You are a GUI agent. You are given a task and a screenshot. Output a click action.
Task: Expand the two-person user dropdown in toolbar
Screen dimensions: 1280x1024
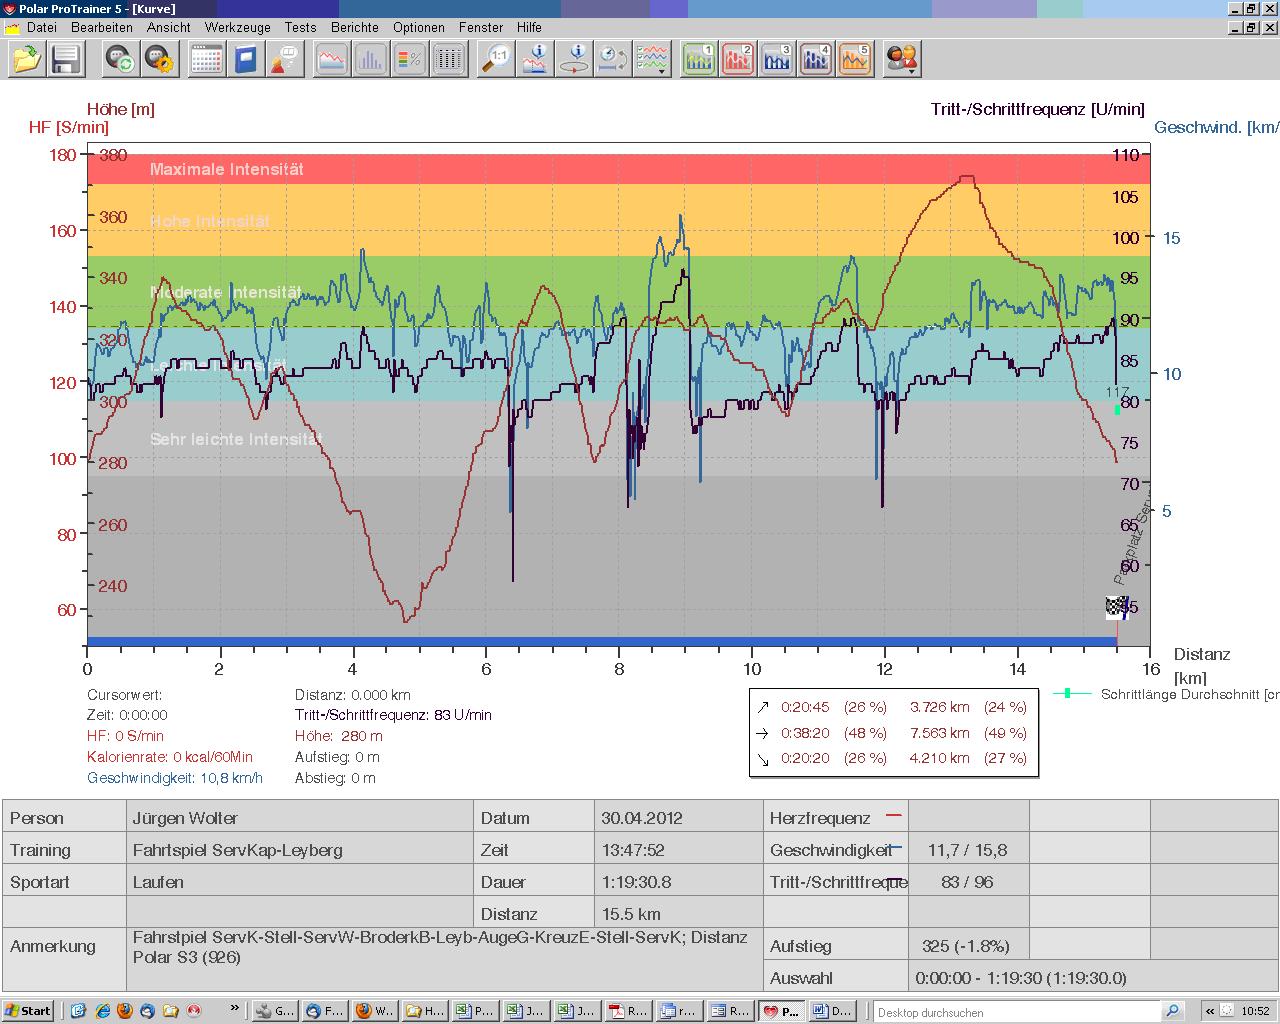(902, 59)
